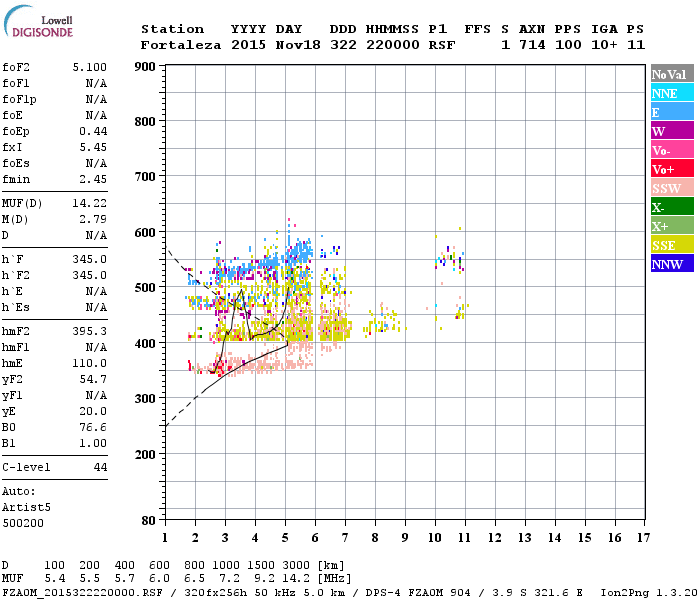Click the B0 value 76.6
Viewport: 700px width, 600px height.
[x=93, y=428]
